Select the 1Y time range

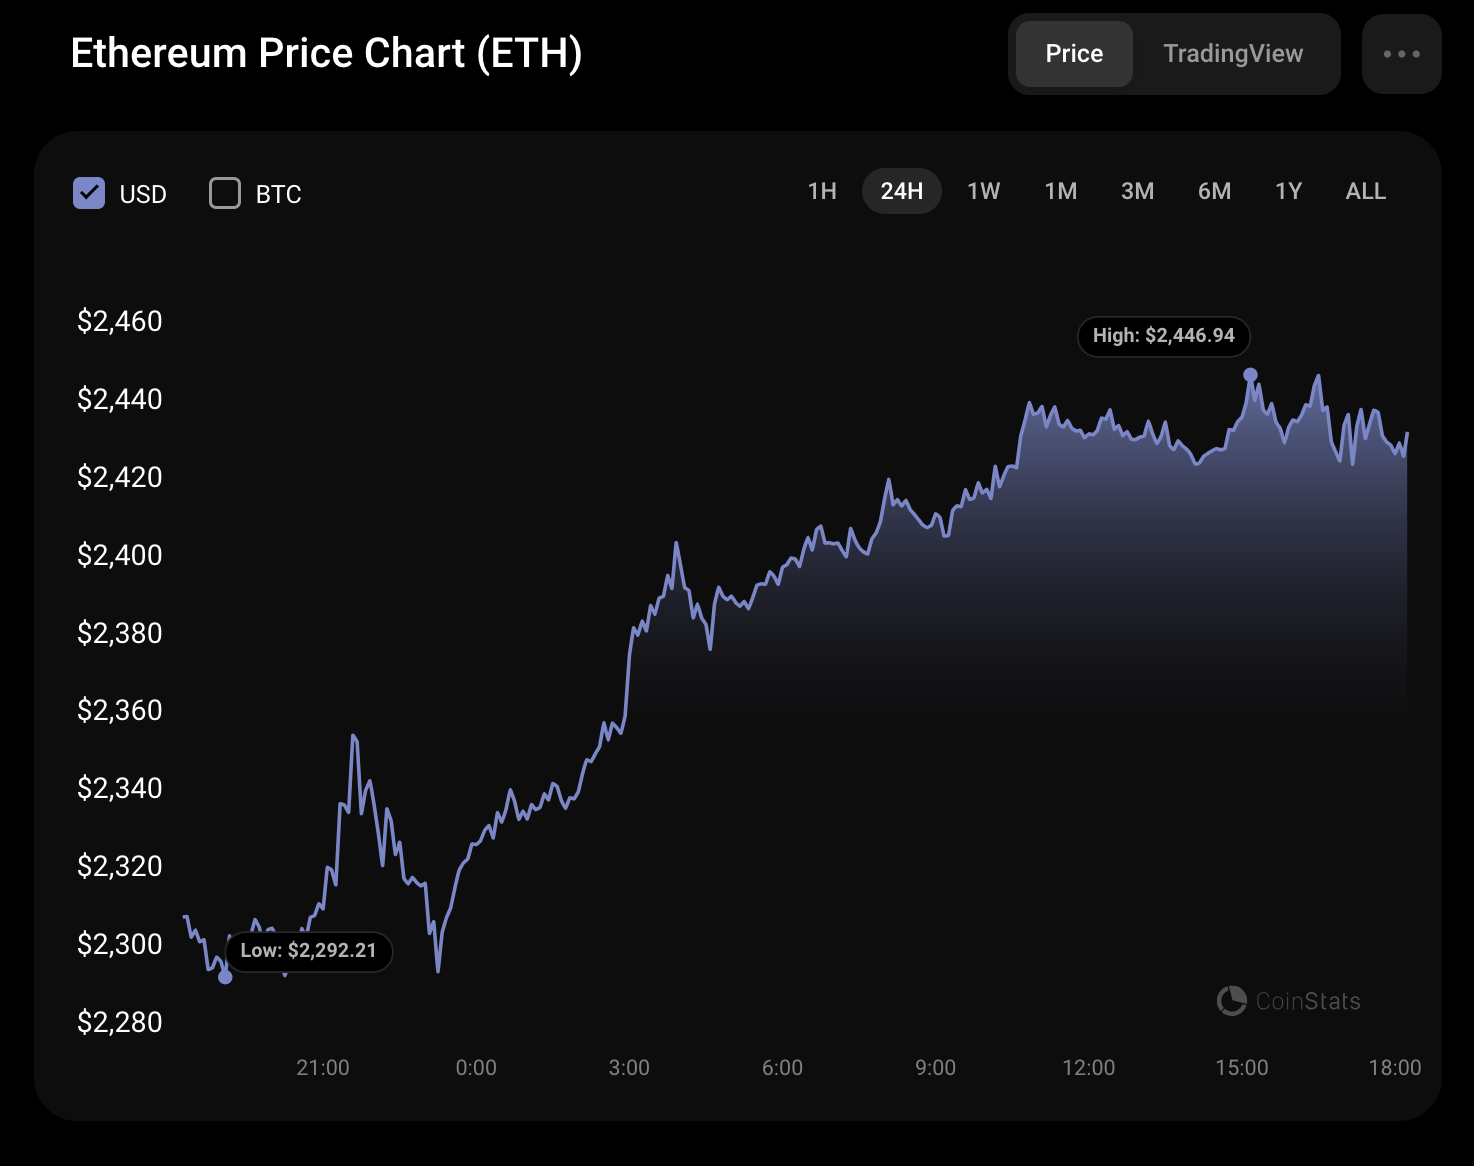[1288, 191]
